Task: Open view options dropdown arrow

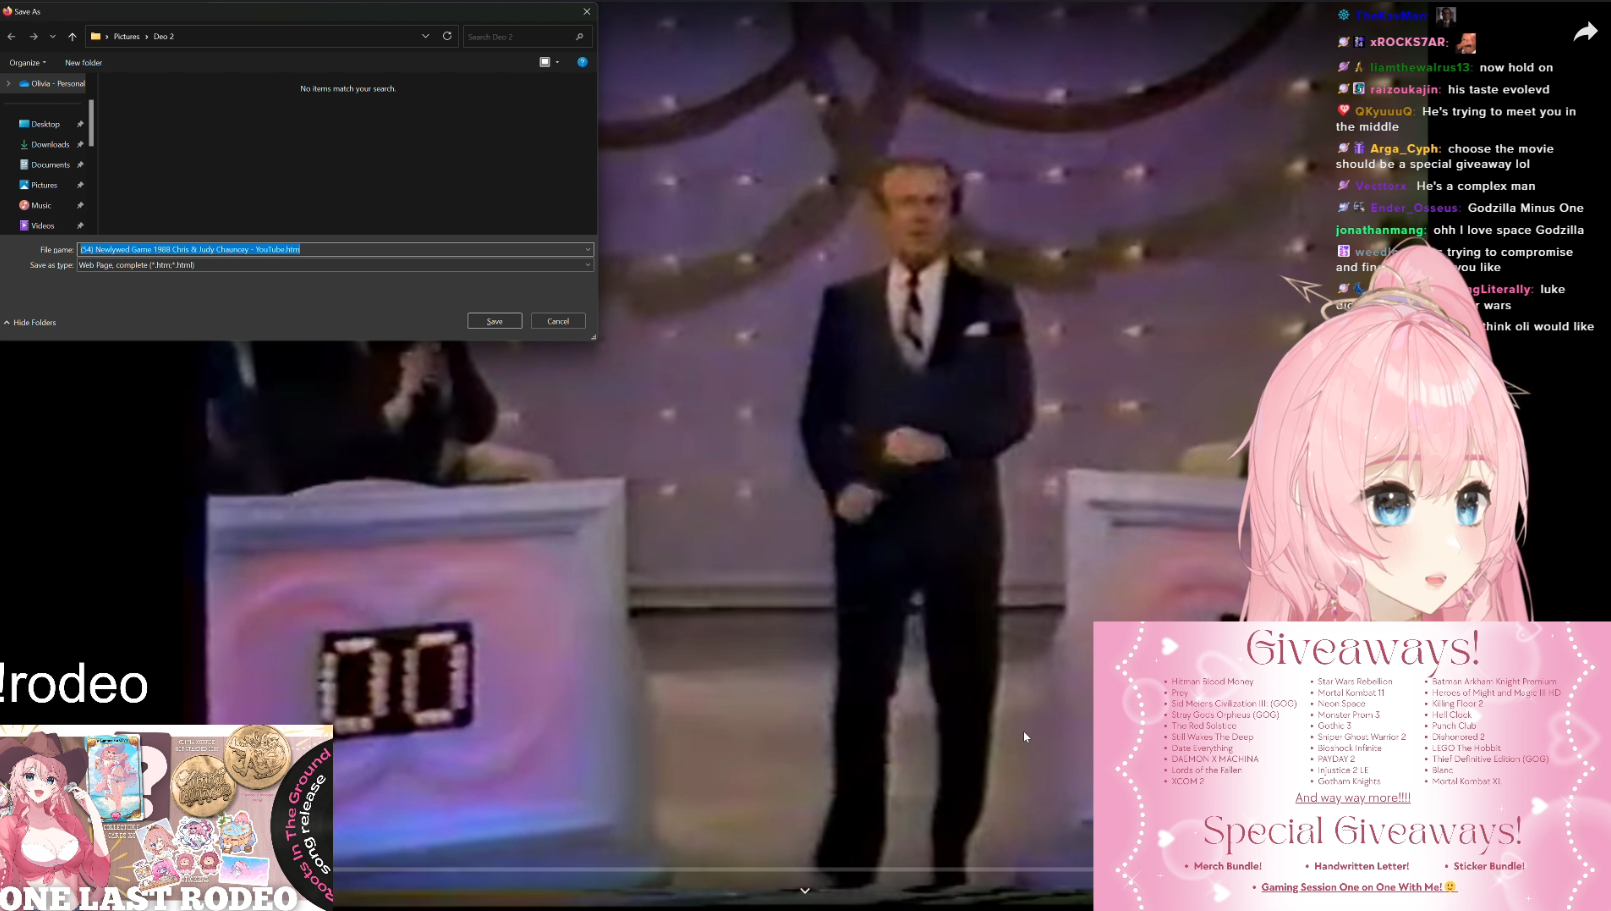Action: 558,62
